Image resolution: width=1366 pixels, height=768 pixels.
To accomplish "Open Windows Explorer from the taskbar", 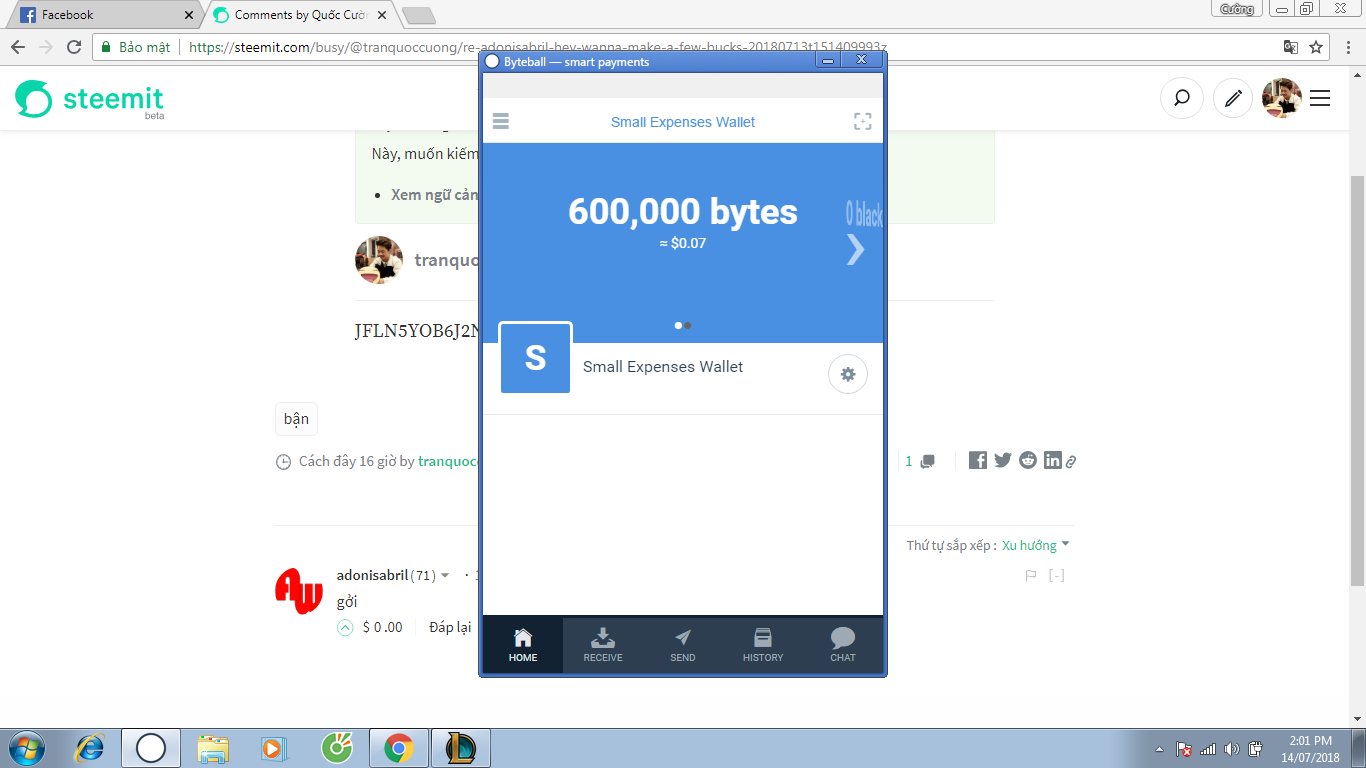I will (x=213, y=747).
